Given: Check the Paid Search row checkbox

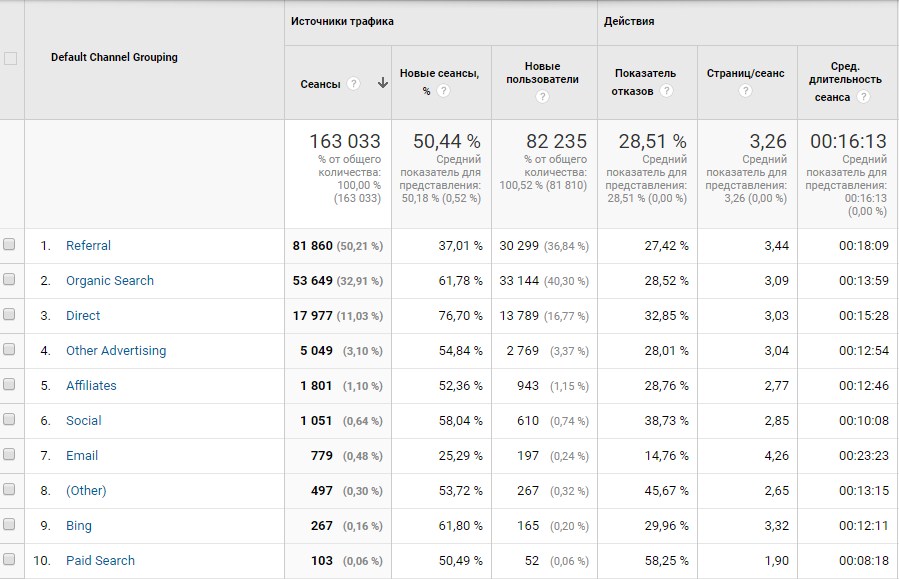Looking at the screenshot, I should click(9, 560).
